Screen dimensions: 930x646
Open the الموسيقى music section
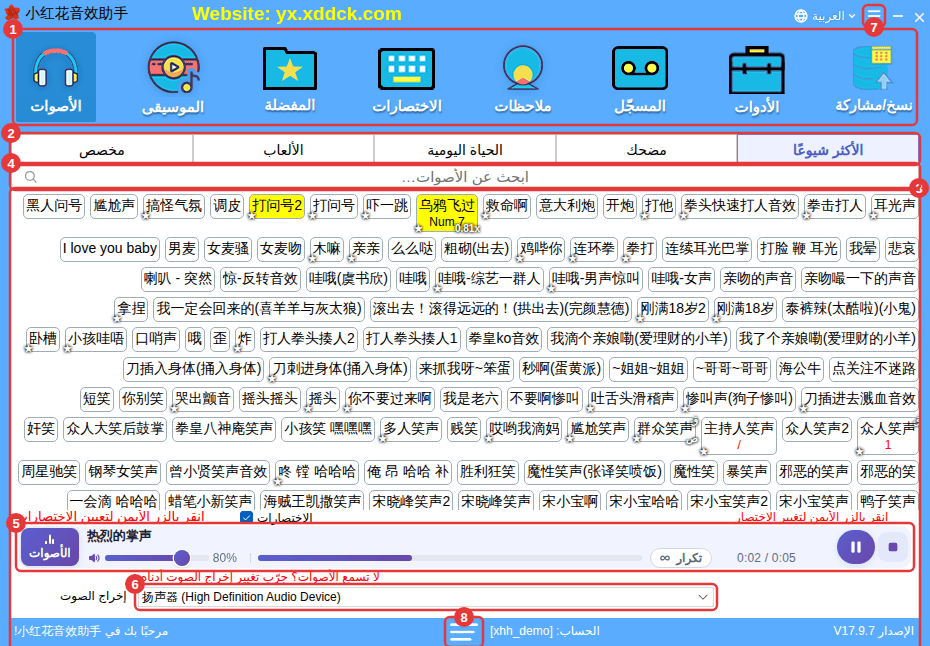(173, 77)
